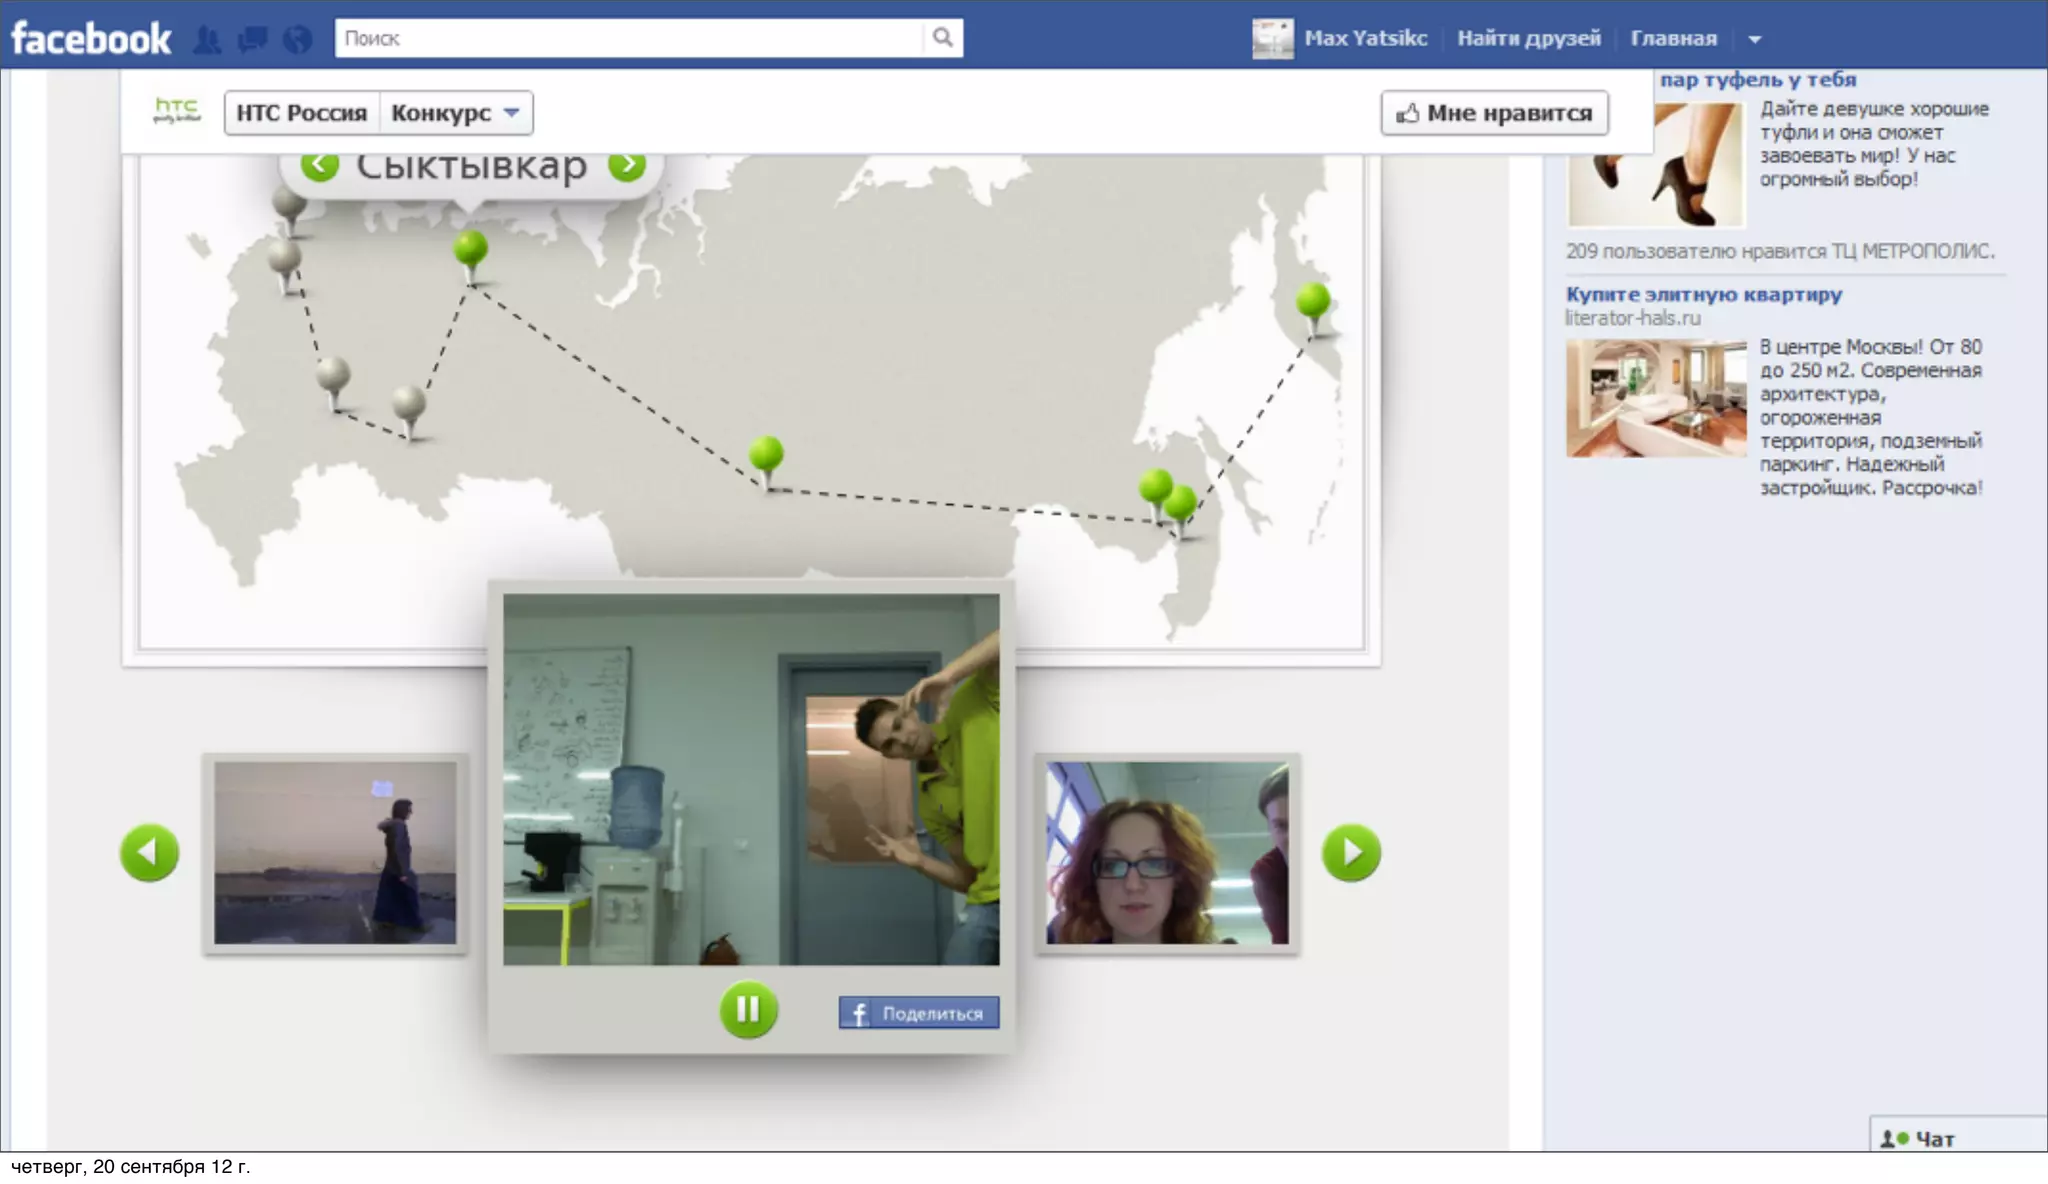
Task: Click the previous photo green arrow
Action: (149, 852)
